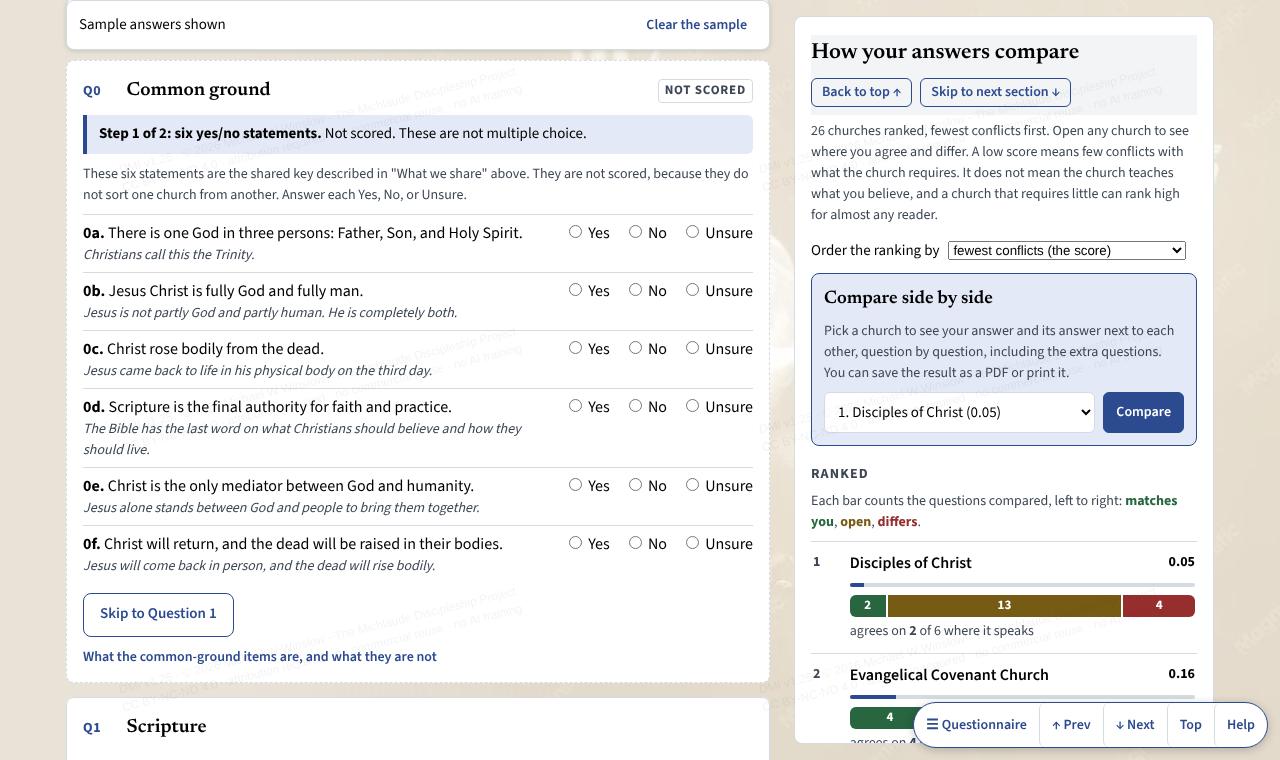Expand Disciples of Christ ranked entry
Image resolution: width=1280 pixels, height=760 pixels.
pyautogui.click(x=1003, y=597)
